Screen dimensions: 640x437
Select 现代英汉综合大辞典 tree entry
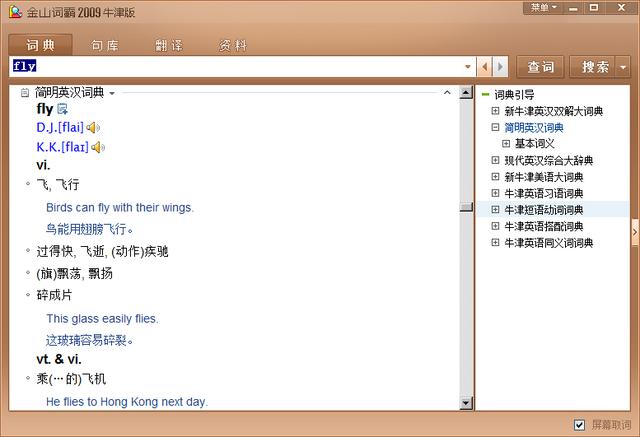tap(549, 160)
